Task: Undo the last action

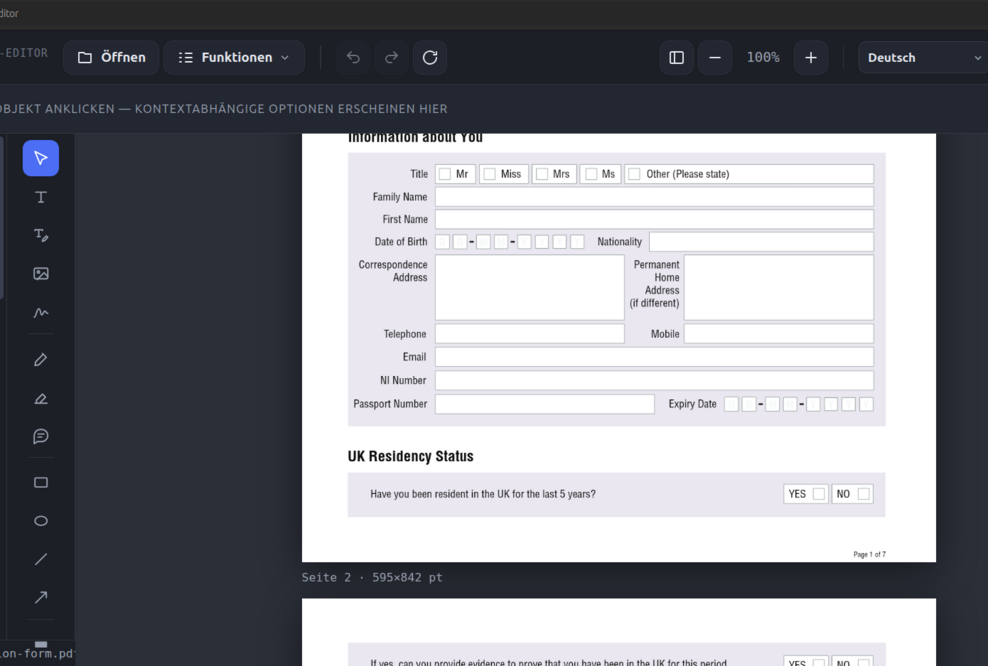Action: pyautogui.click(x=353, y=57)
